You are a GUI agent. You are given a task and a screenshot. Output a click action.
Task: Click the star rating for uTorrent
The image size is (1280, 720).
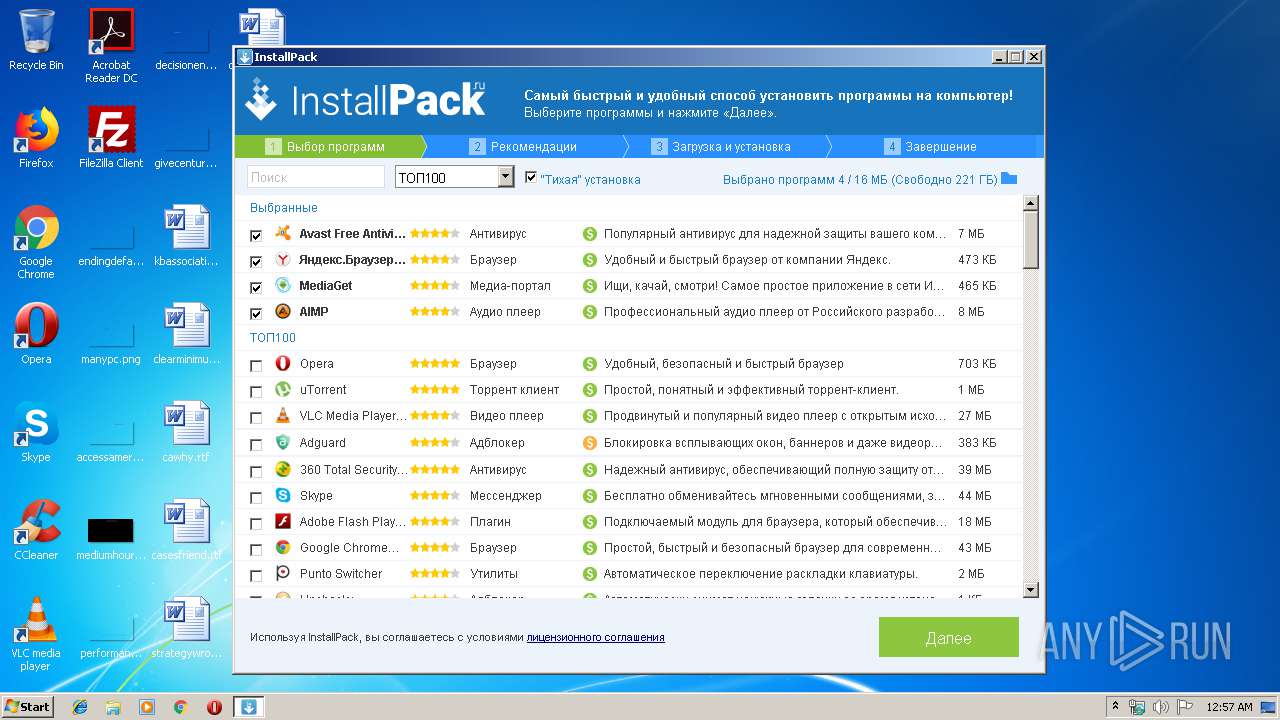pos(435,390)
